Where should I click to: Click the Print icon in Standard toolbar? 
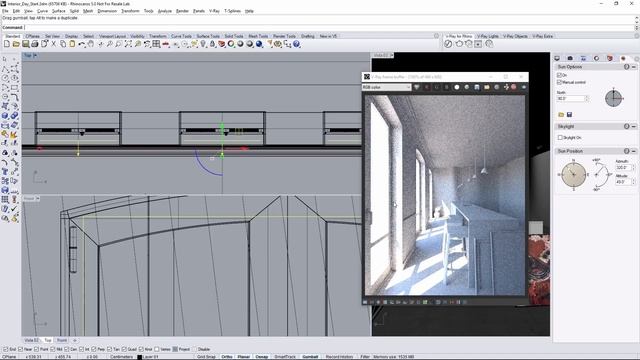click(x=35, y=44)
